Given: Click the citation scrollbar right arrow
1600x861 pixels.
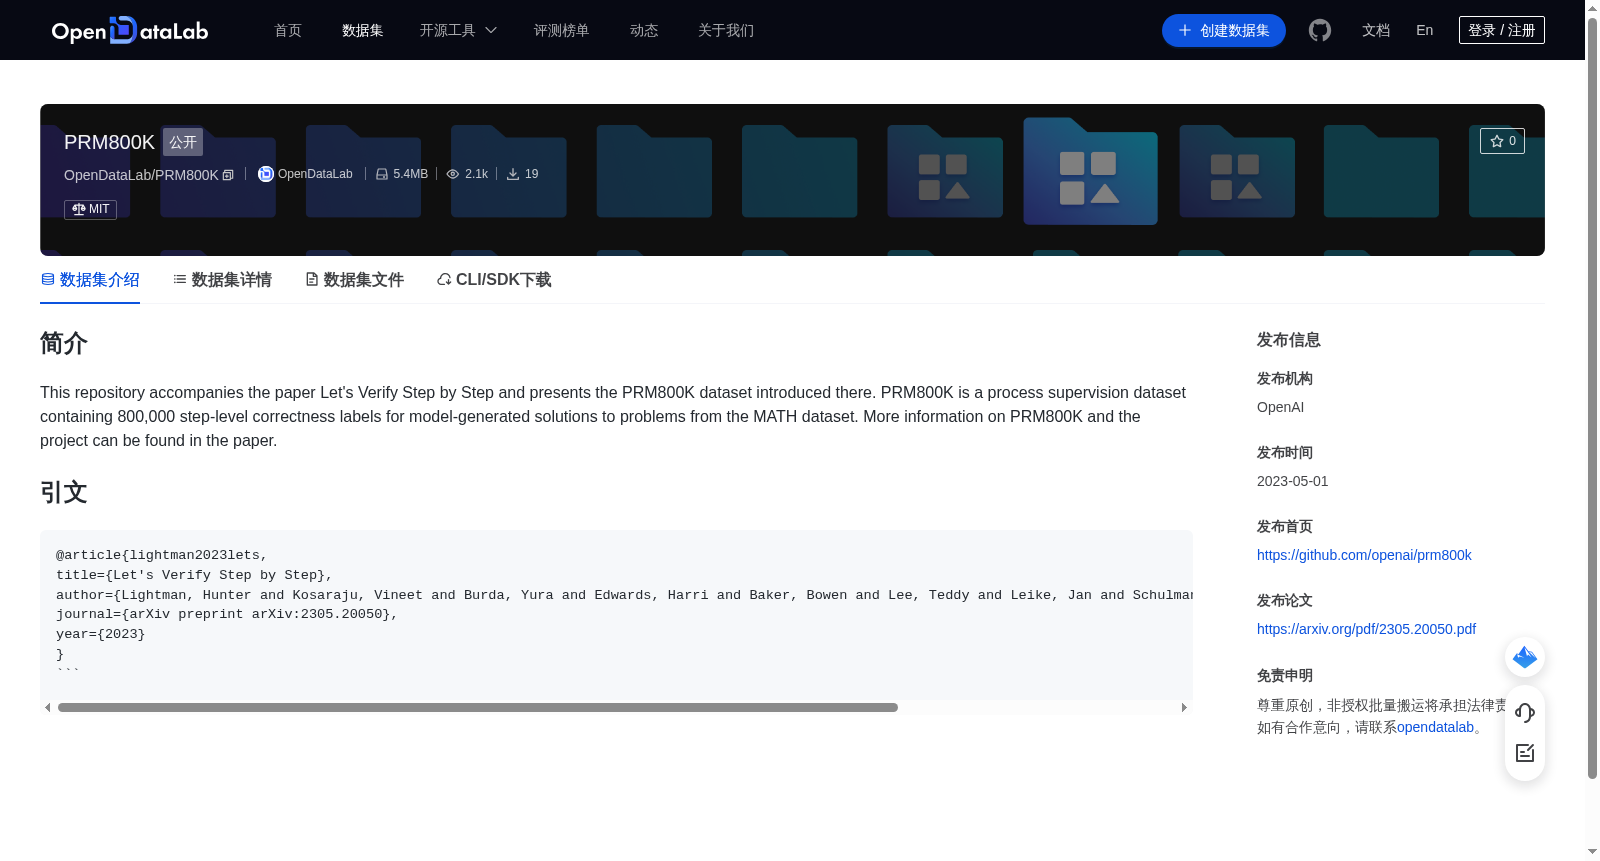Looking at the screenshot, I should pos(1184,707).
